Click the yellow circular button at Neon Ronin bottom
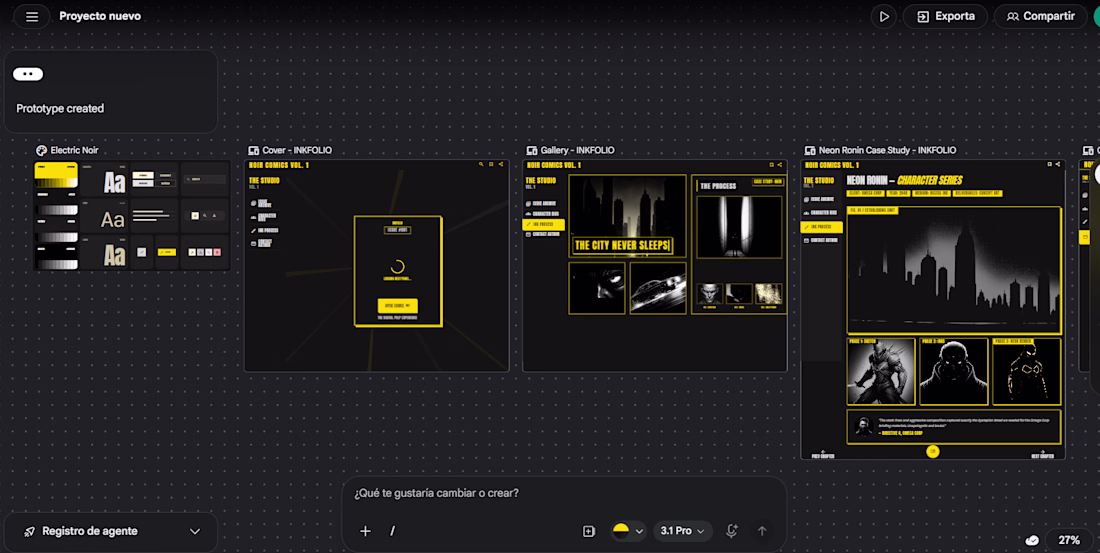Image resolution: width=1100 pixels, height=553 pixels. tap(932, 452)
